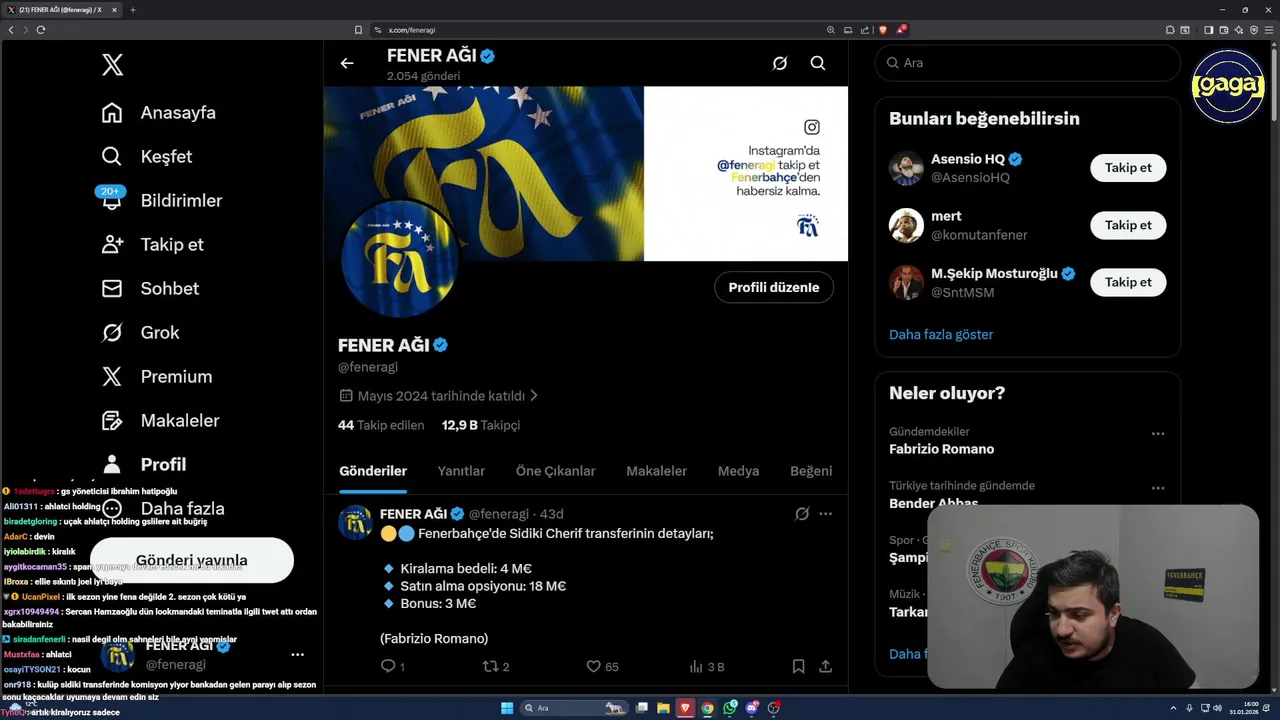Click share icon on the post
Viewport: 1280px width, 720px height.
826,666
